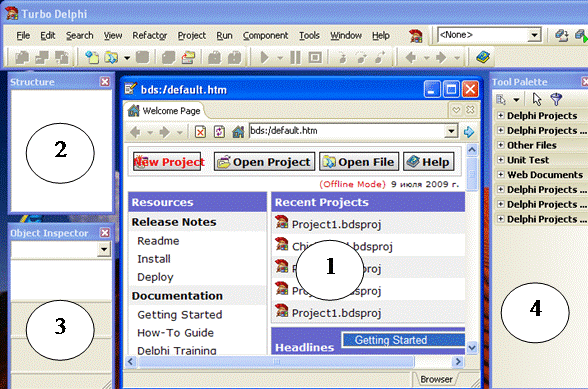Click the Open File button
Screen dimensions: 588x389
(x=359, y=162)
